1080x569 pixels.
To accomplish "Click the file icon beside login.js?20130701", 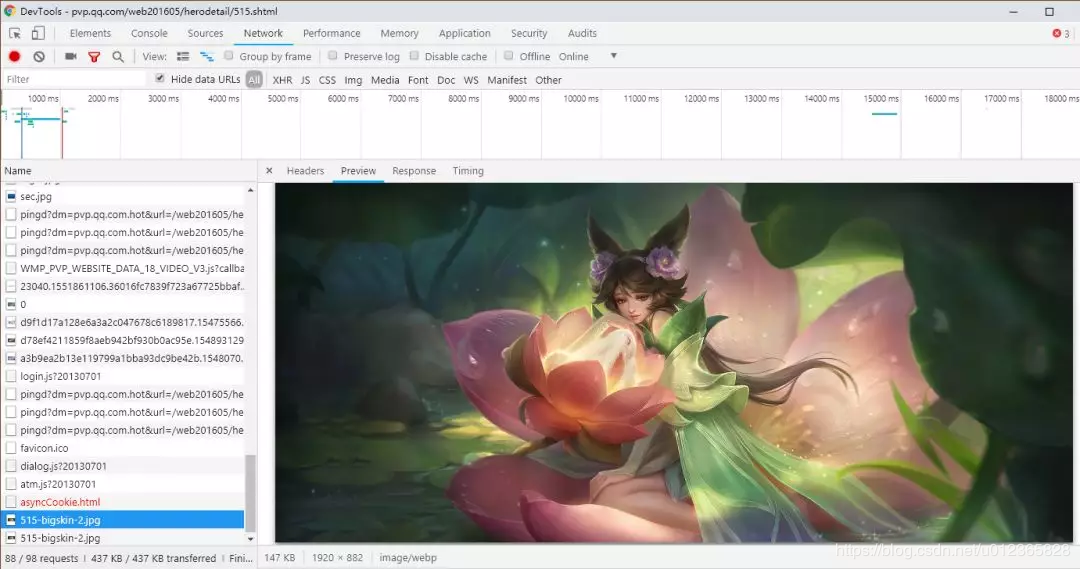I will point(11,376).
